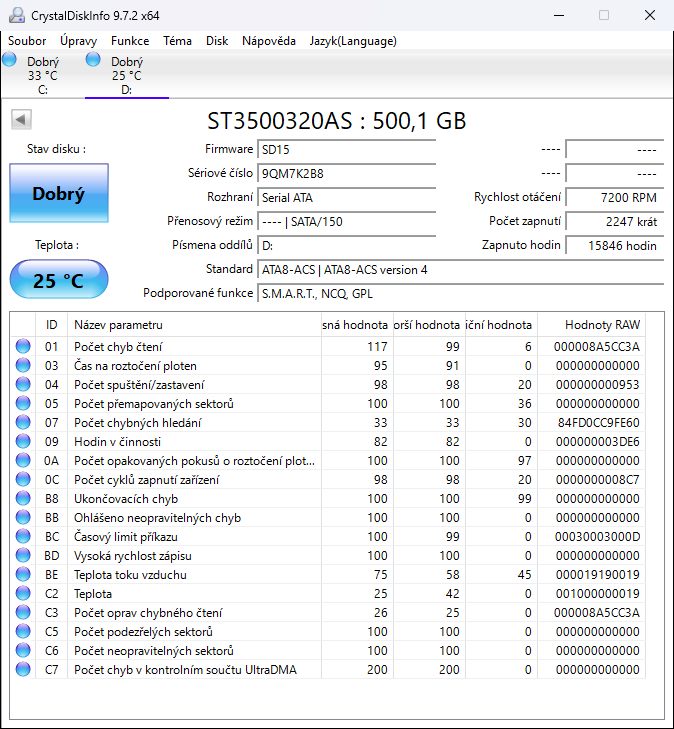This screenshot has width=674, height=729.
Task: Minimize the CrystalDiskInfo window
Action: coord(559,15)
